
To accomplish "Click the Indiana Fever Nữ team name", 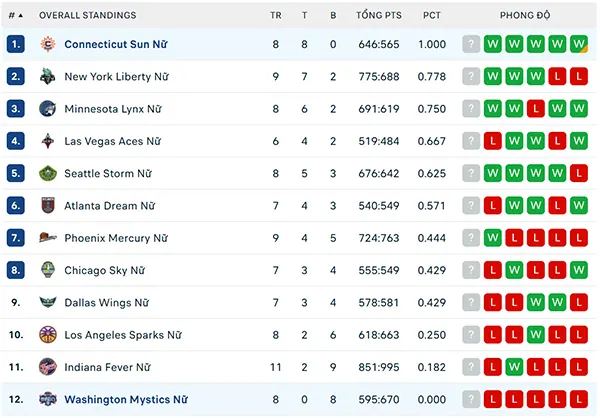I will pos(108,367).
